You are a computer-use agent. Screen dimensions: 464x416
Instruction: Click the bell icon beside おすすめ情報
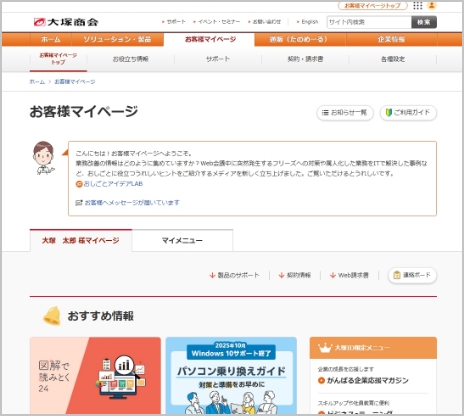[52, 316]
